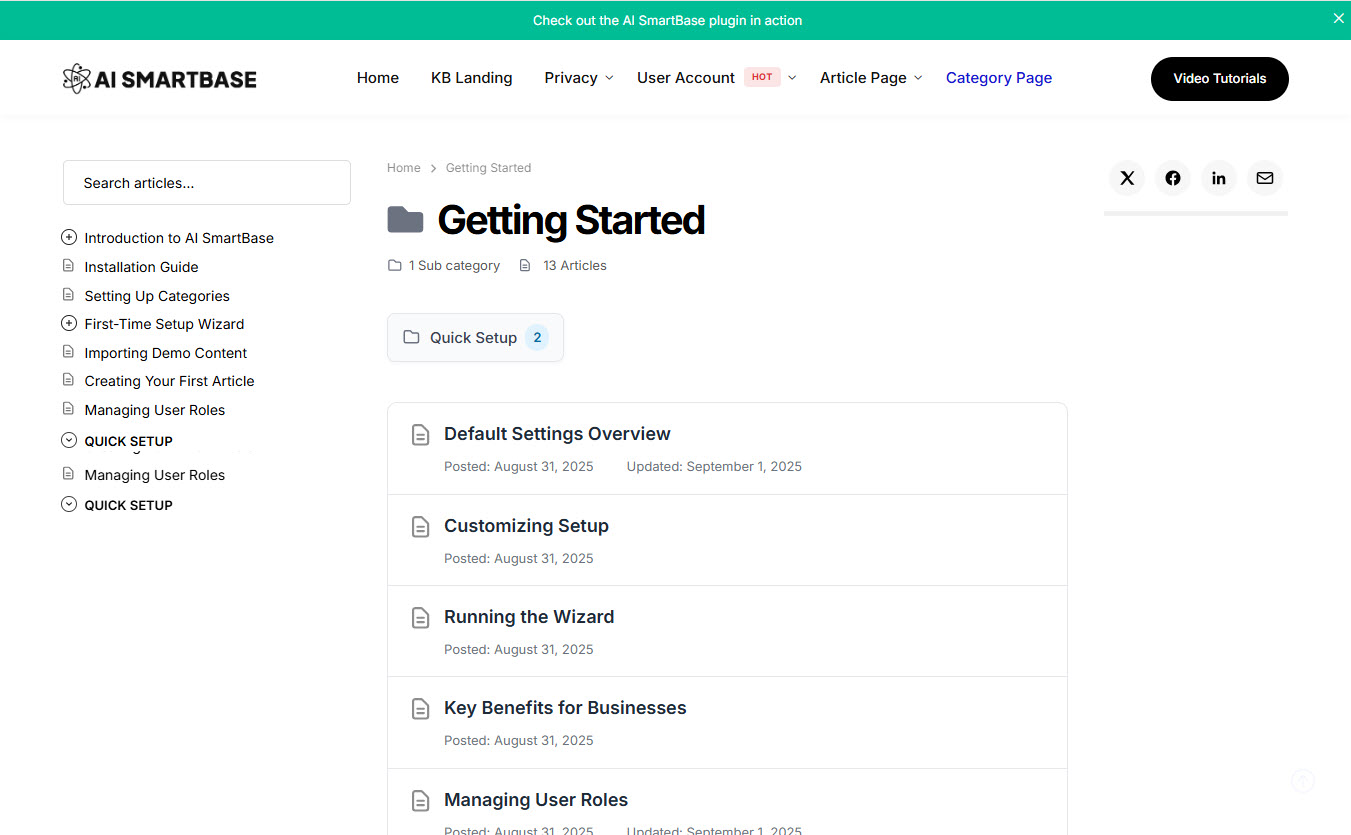Open the Running the Wizard article

point(529,617)
